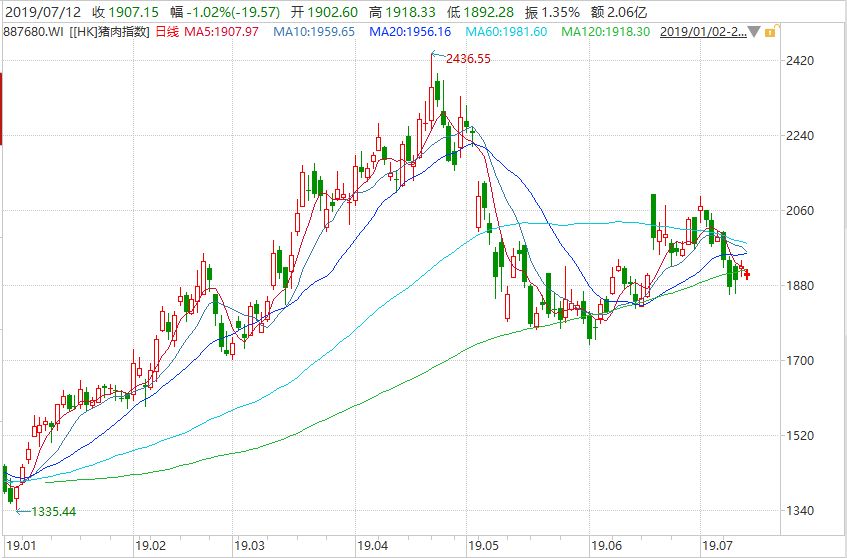Click the 19.04 date on time axis
Viewport: 847px width, 558px height.
click(x=372, y=547)
